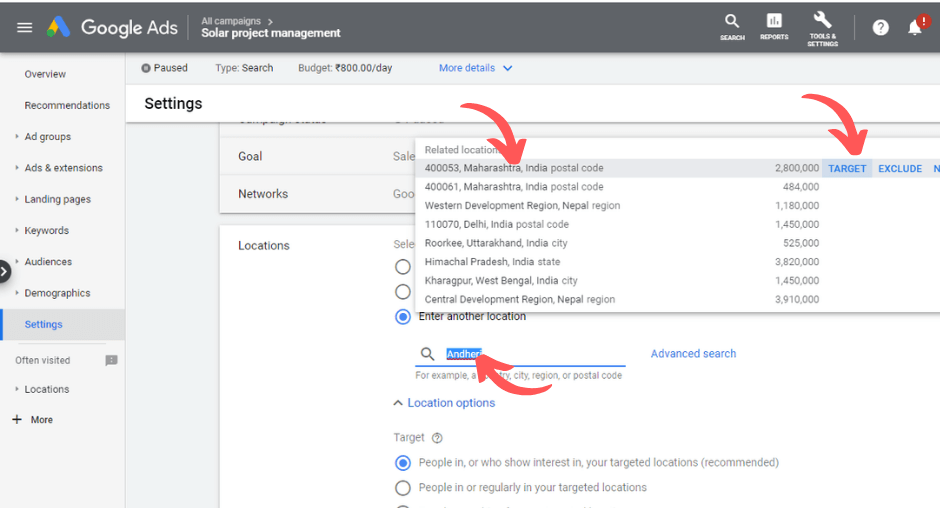This screenshot has width=940, height=508.
Task: Select the Enter another location radio
Action: click(403, 317)
